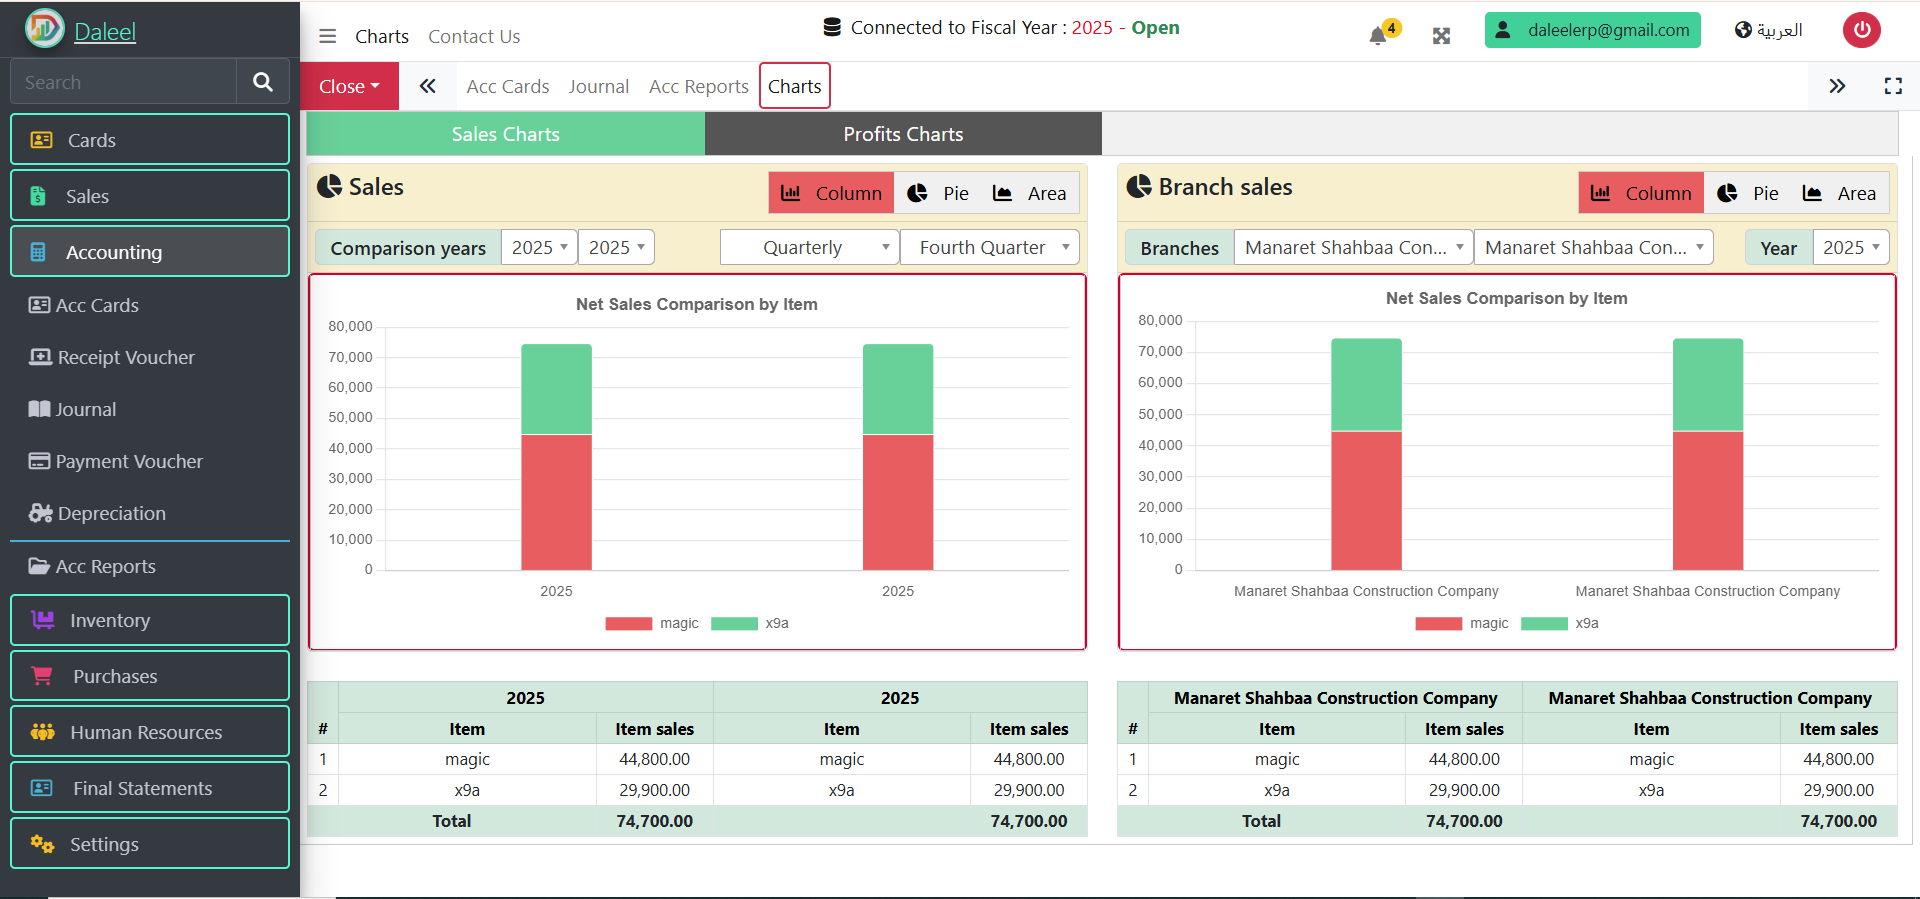This screenshot has width=1920, height=899.
Task: Open the Branch sales Year dropdown
Action: click(1850, 247)
